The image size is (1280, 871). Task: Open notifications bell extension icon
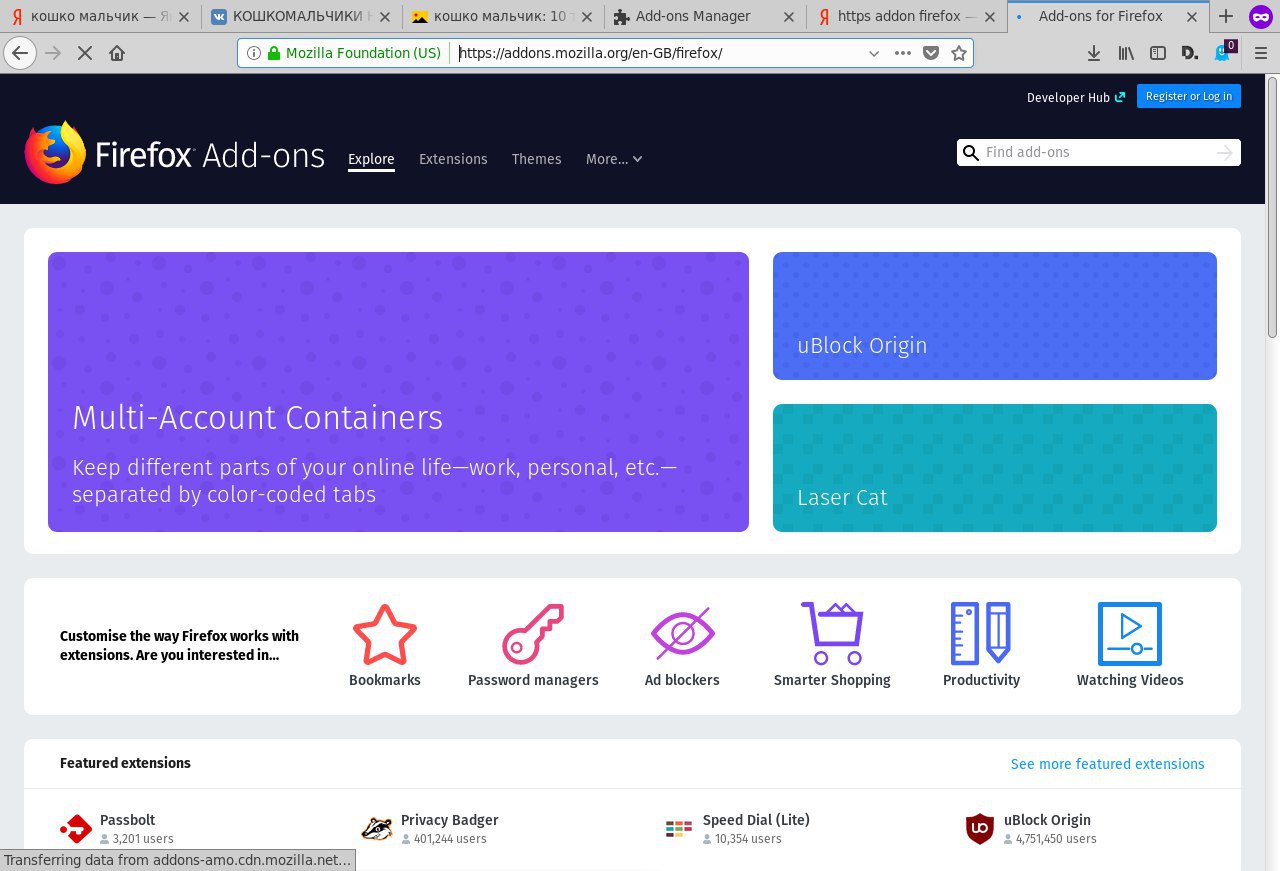1222,52
